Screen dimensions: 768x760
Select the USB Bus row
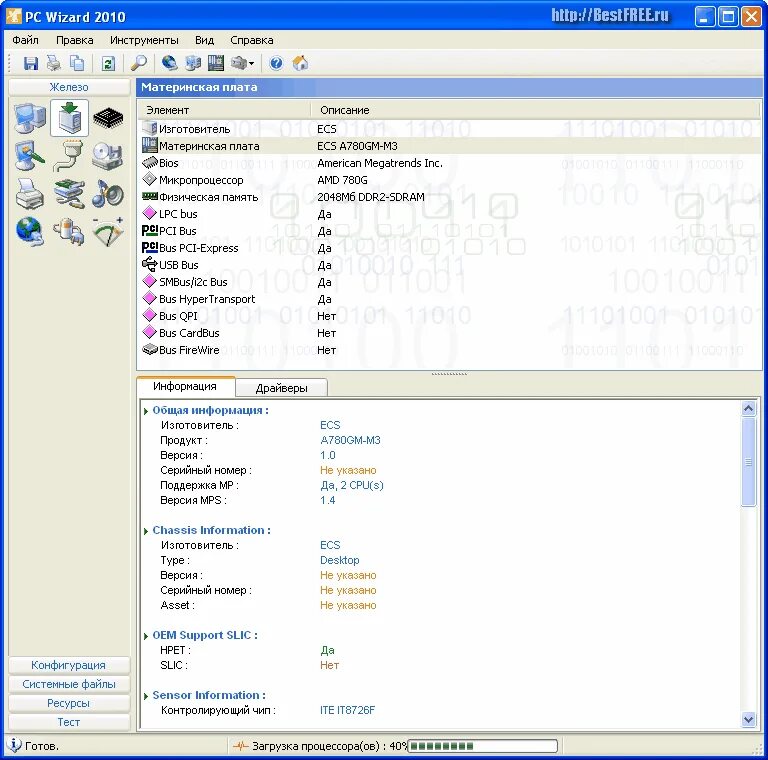pos(450,265)
